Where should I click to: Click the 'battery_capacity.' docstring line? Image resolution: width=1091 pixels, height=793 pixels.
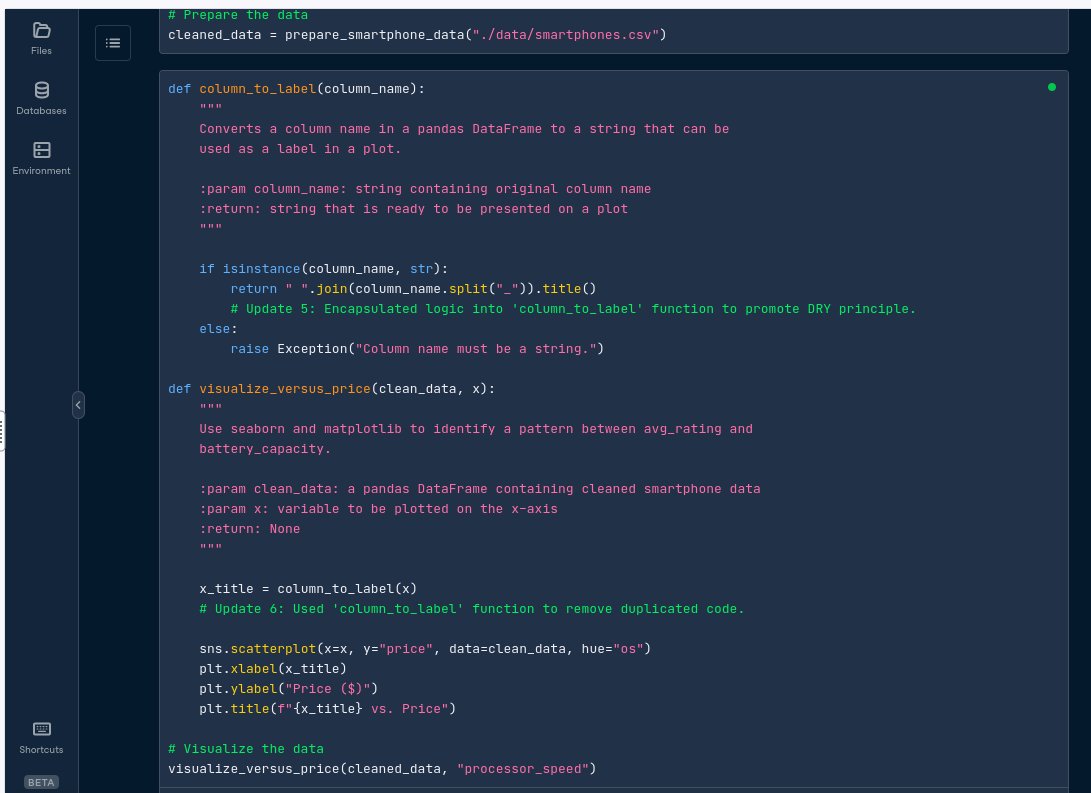tap(265, 449)
